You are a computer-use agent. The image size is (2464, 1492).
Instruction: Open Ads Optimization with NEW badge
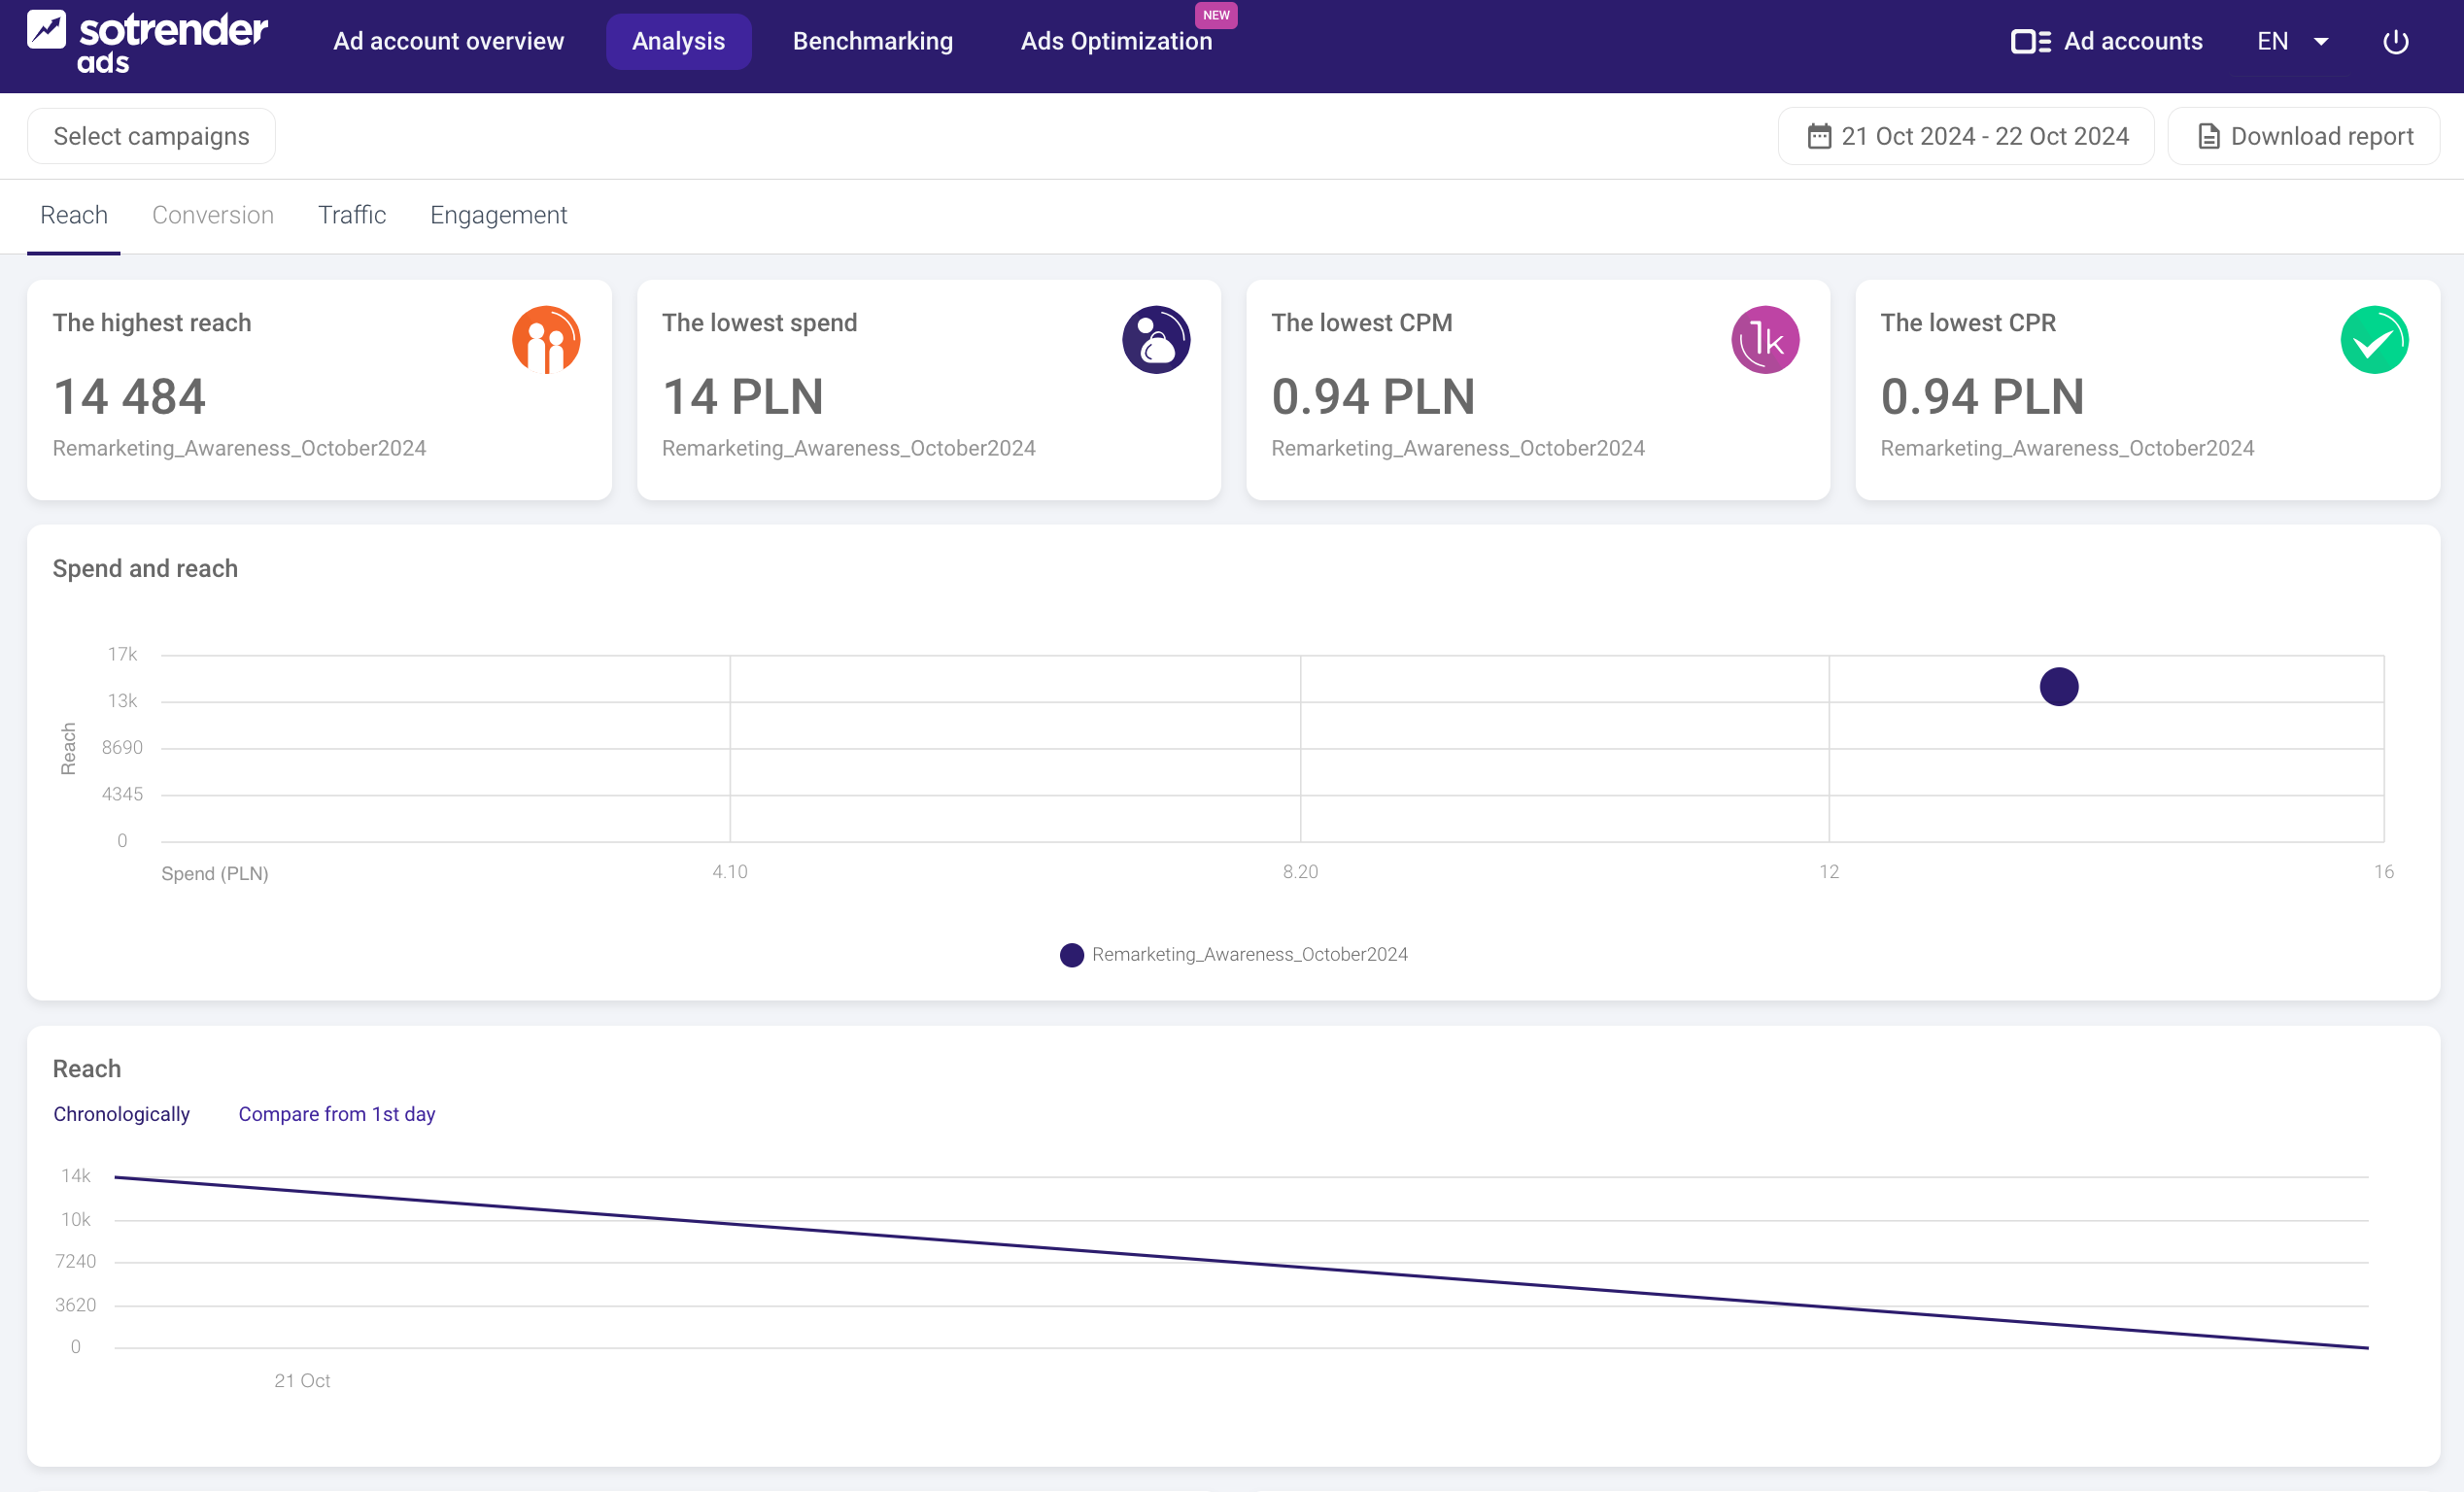pos(1116,42)
